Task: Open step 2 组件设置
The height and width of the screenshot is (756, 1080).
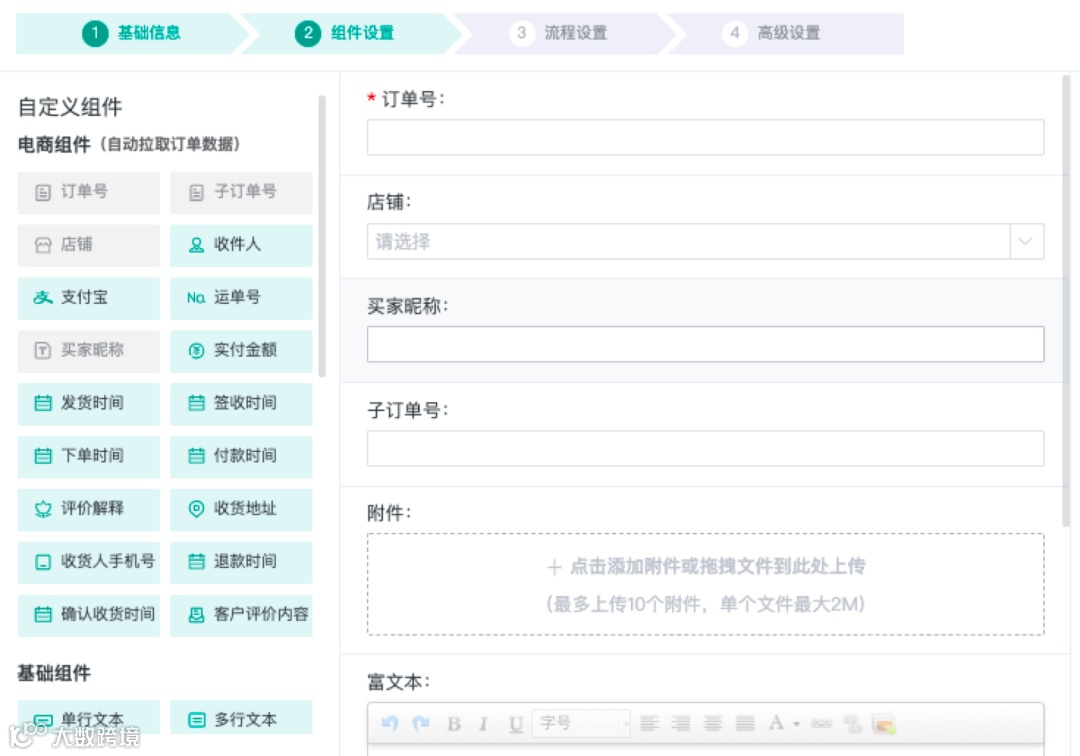Action: [344, 33]
